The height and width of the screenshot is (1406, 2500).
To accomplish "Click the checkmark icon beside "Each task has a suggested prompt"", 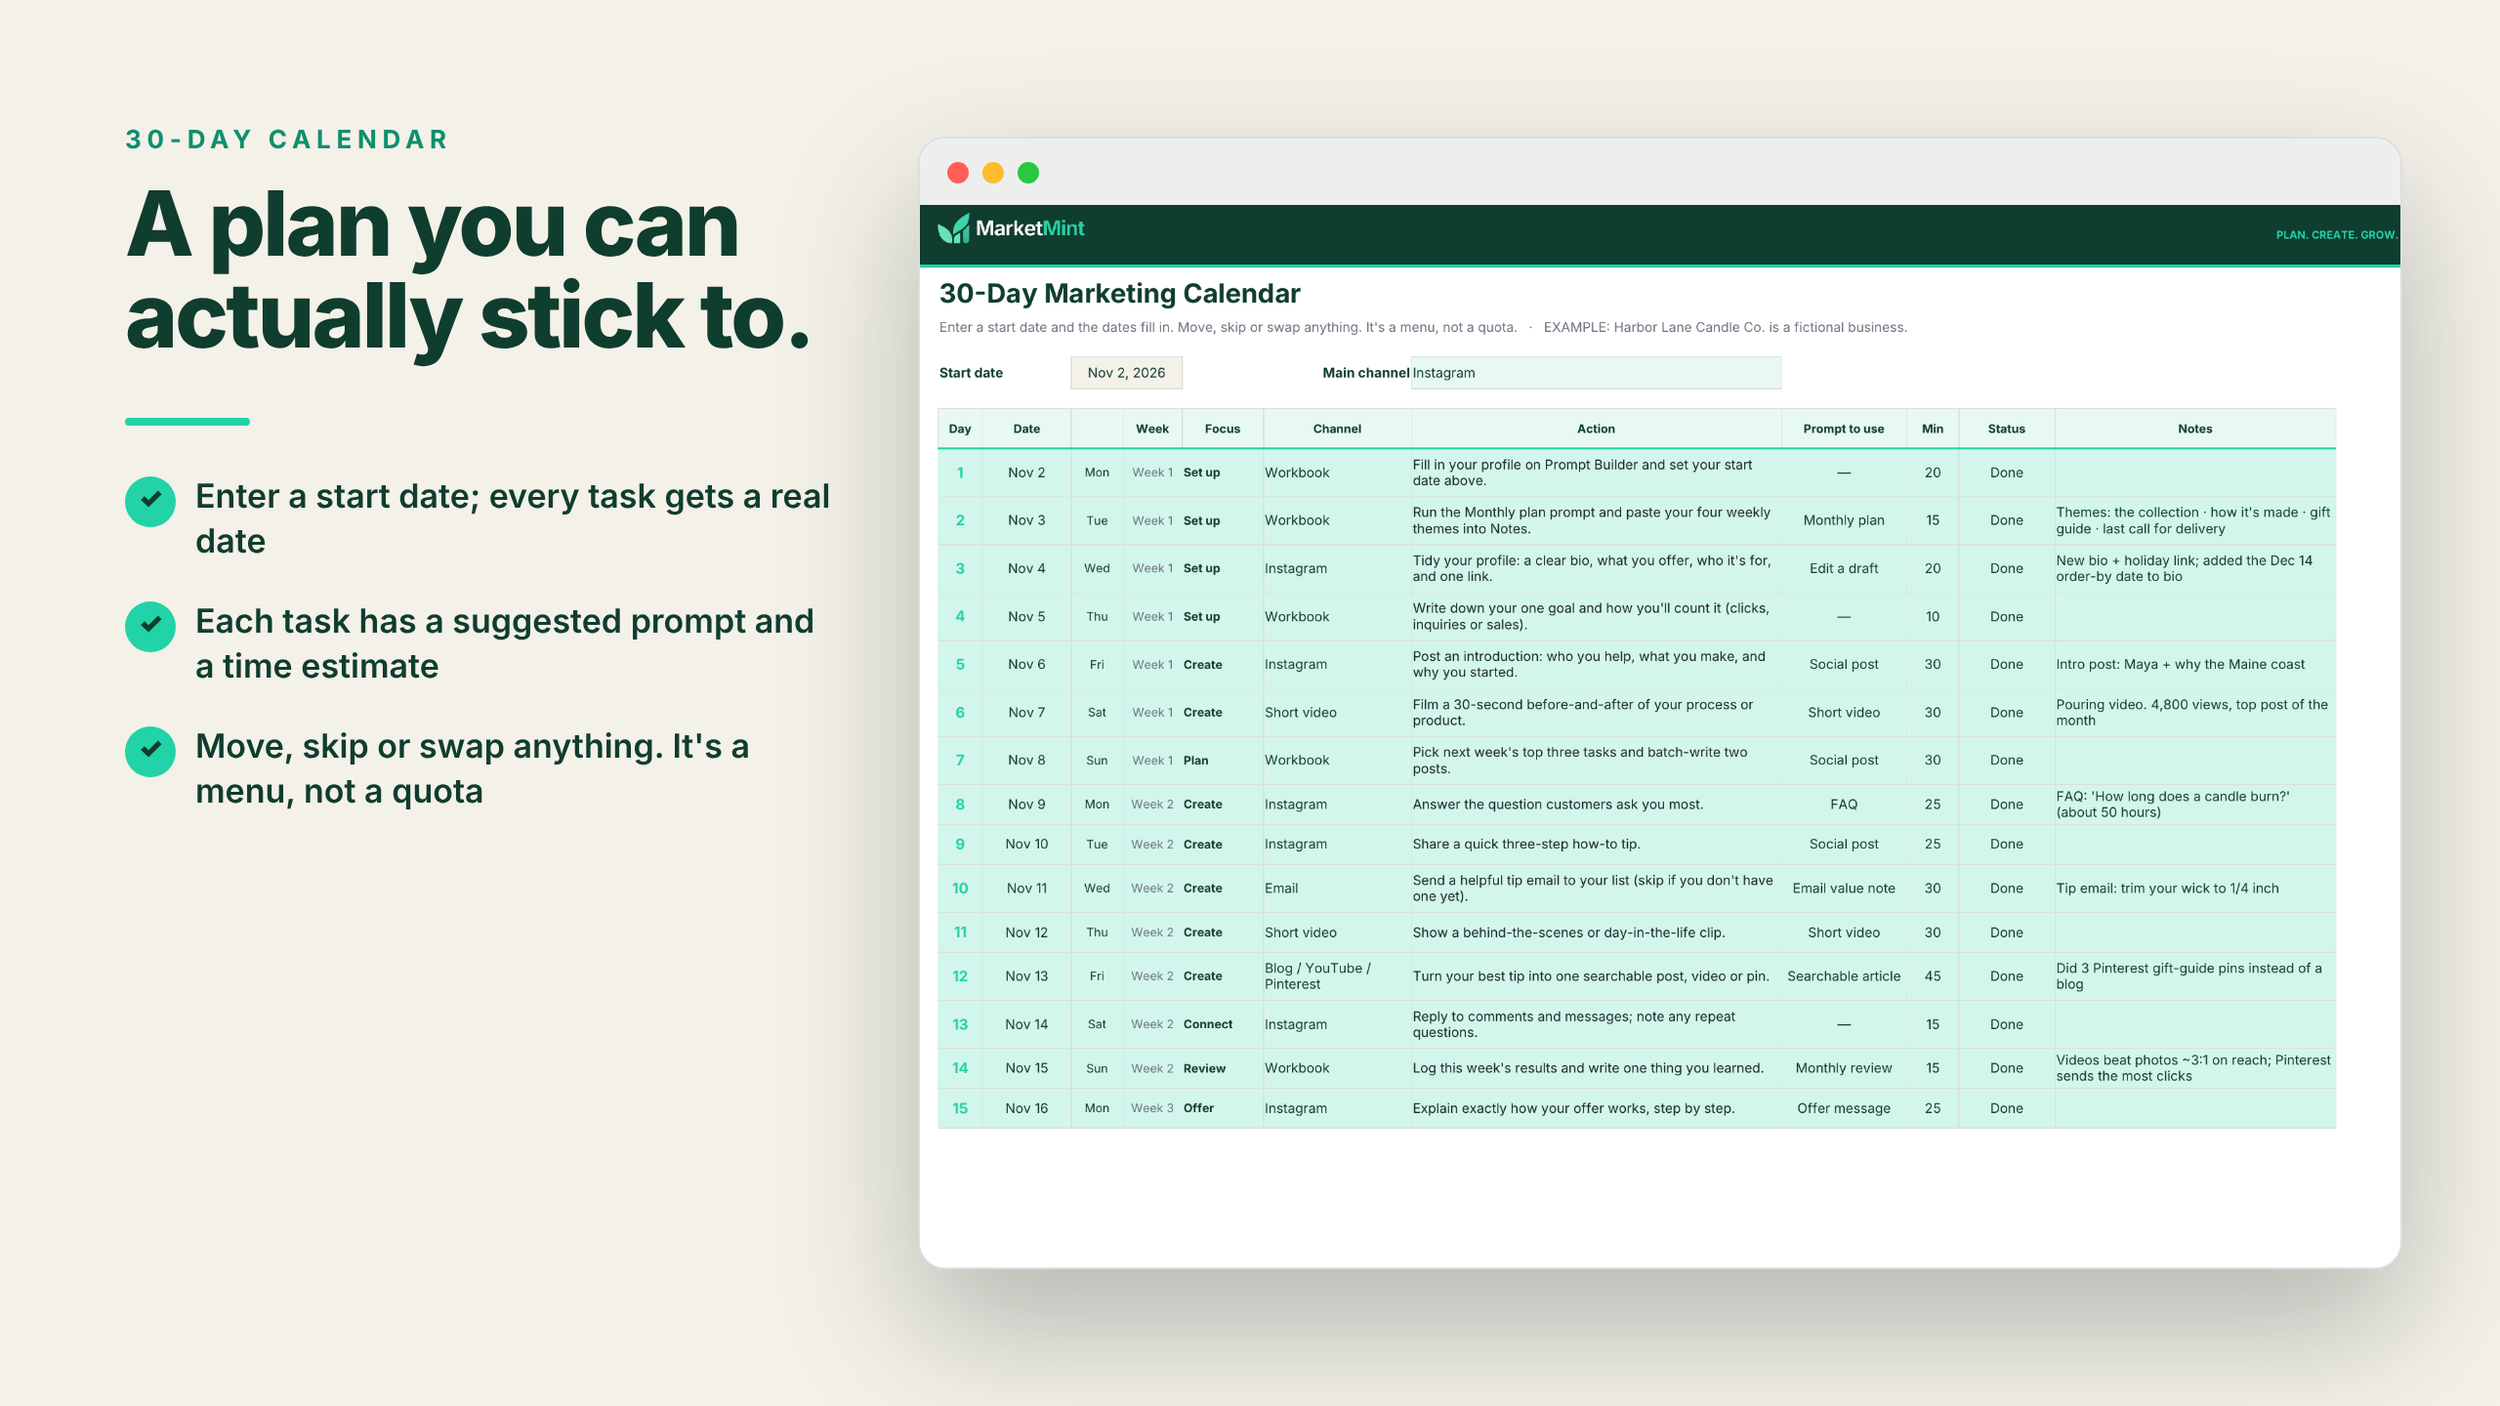I will coord(151,626).
